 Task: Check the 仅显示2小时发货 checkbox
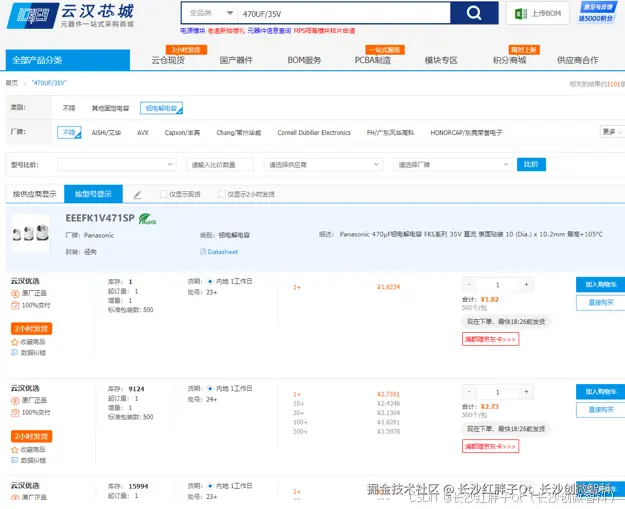pos(222,194)
